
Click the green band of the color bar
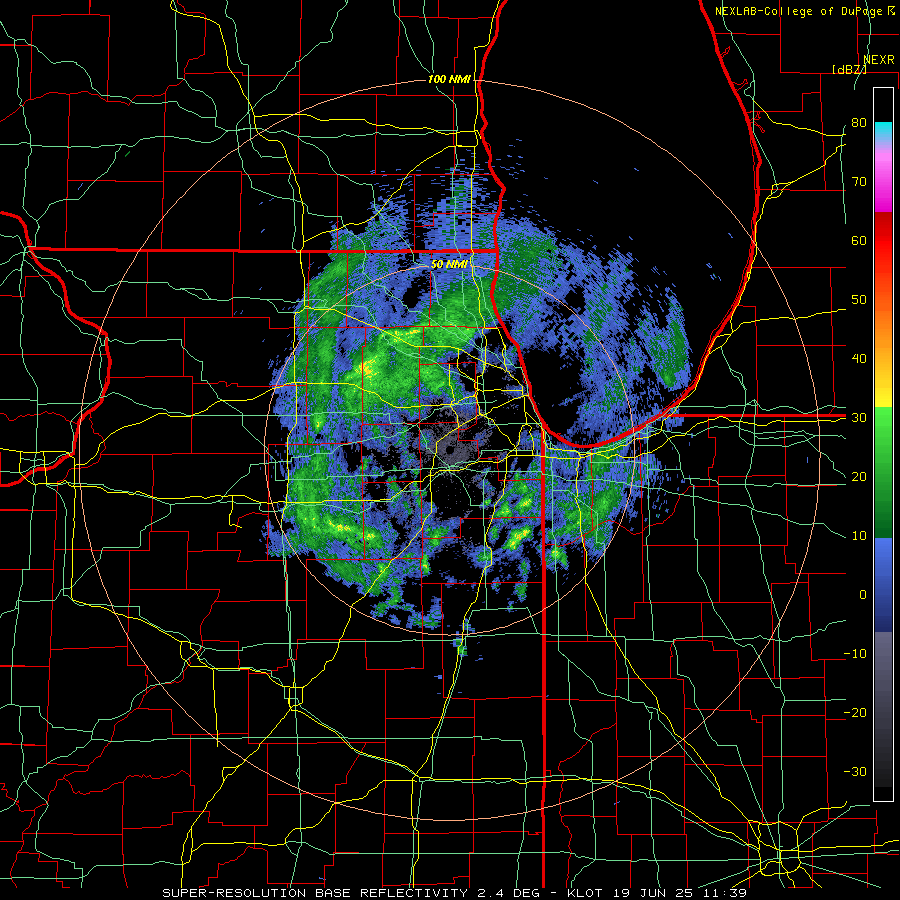pyautogui.click(x=883, y=472)
